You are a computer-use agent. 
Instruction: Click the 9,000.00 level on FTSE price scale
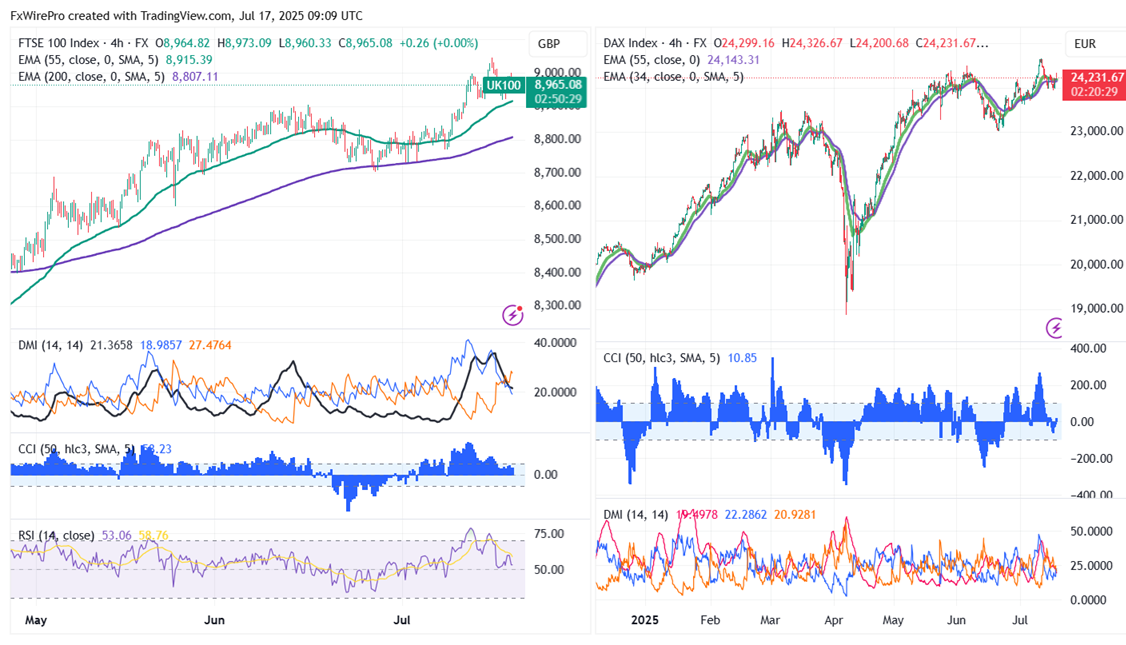(x=556, y=72)
